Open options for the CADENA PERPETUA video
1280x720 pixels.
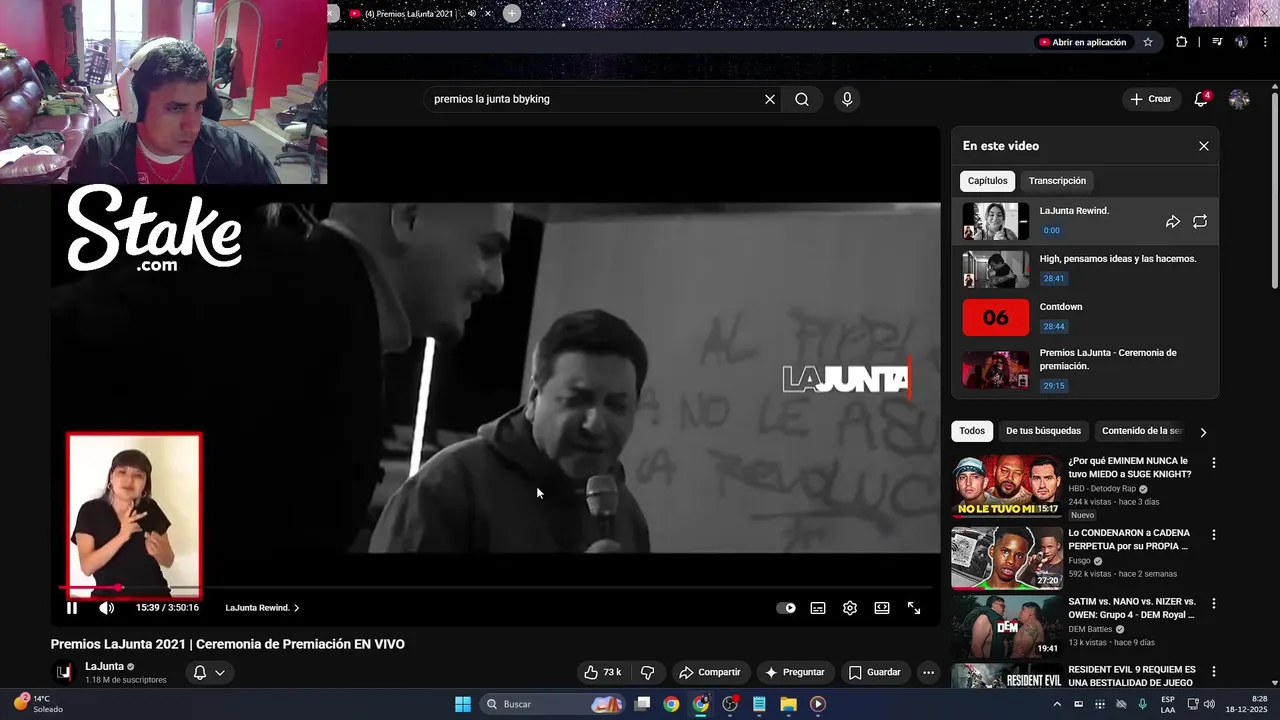(1214, 535)
